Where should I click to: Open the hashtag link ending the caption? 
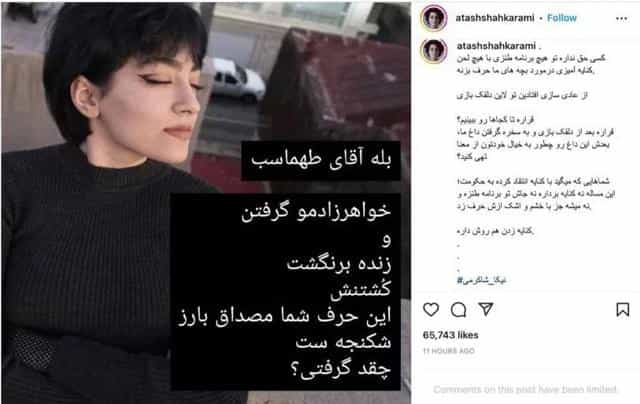[482, 280]
